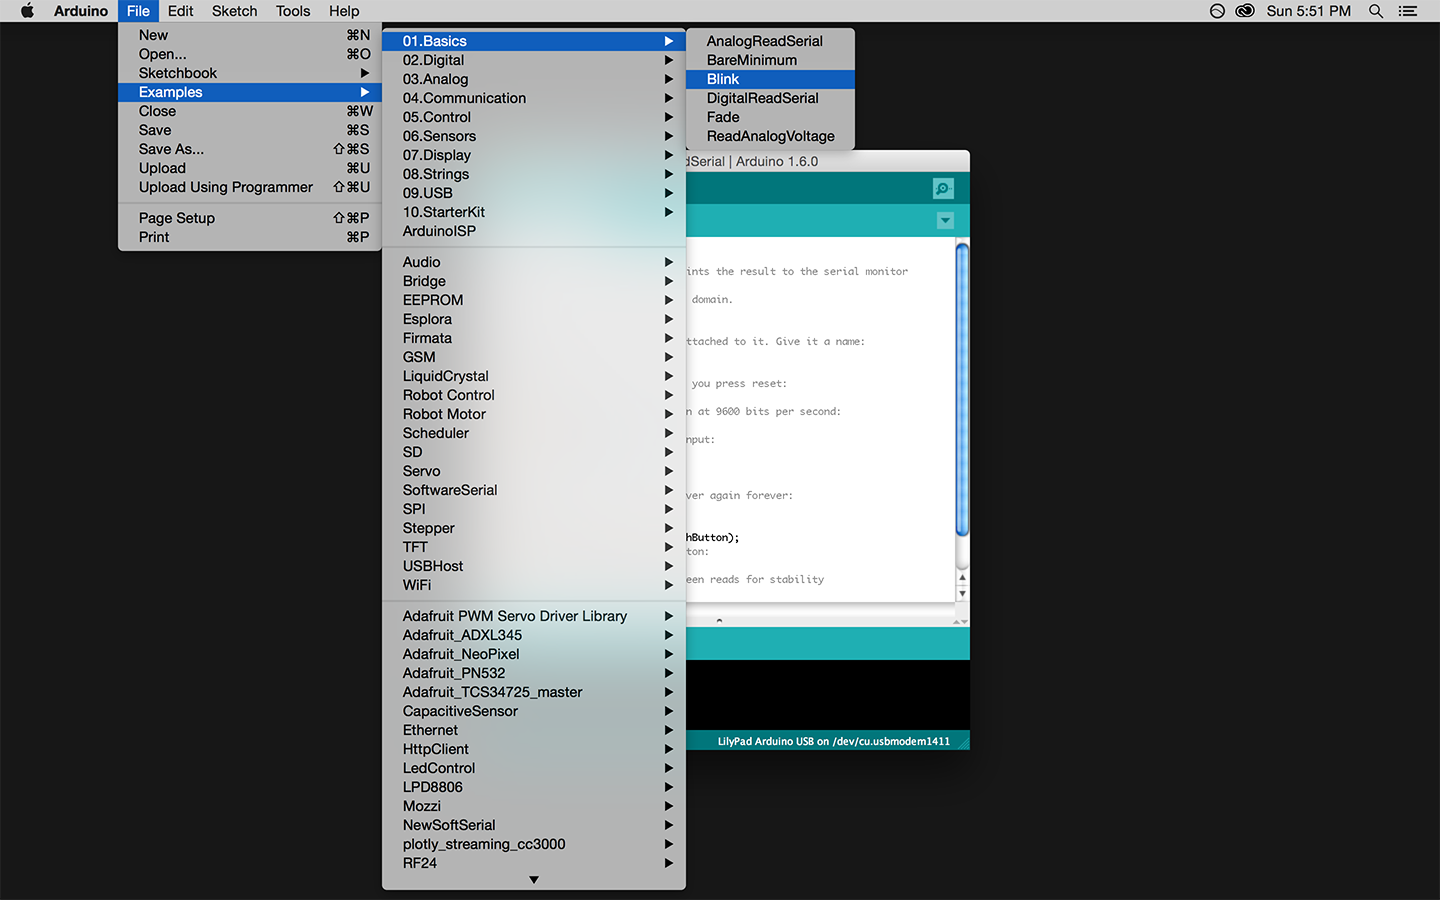Choose Upload Using Programmer
The height and width of the screenshot is (900, 1440).
point(250,187)
